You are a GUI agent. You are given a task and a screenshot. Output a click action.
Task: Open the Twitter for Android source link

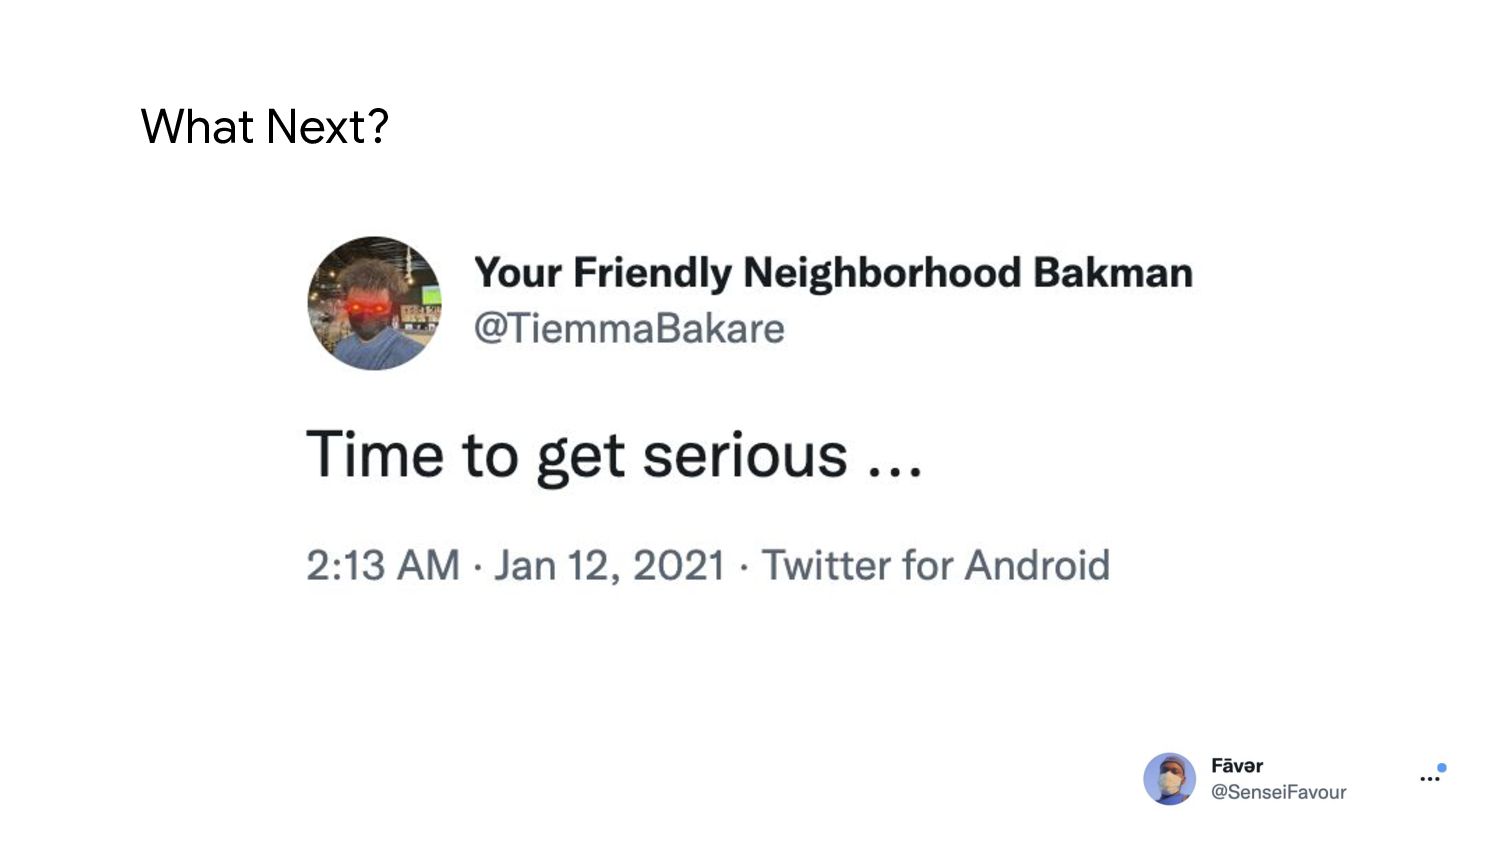(936, 565)
